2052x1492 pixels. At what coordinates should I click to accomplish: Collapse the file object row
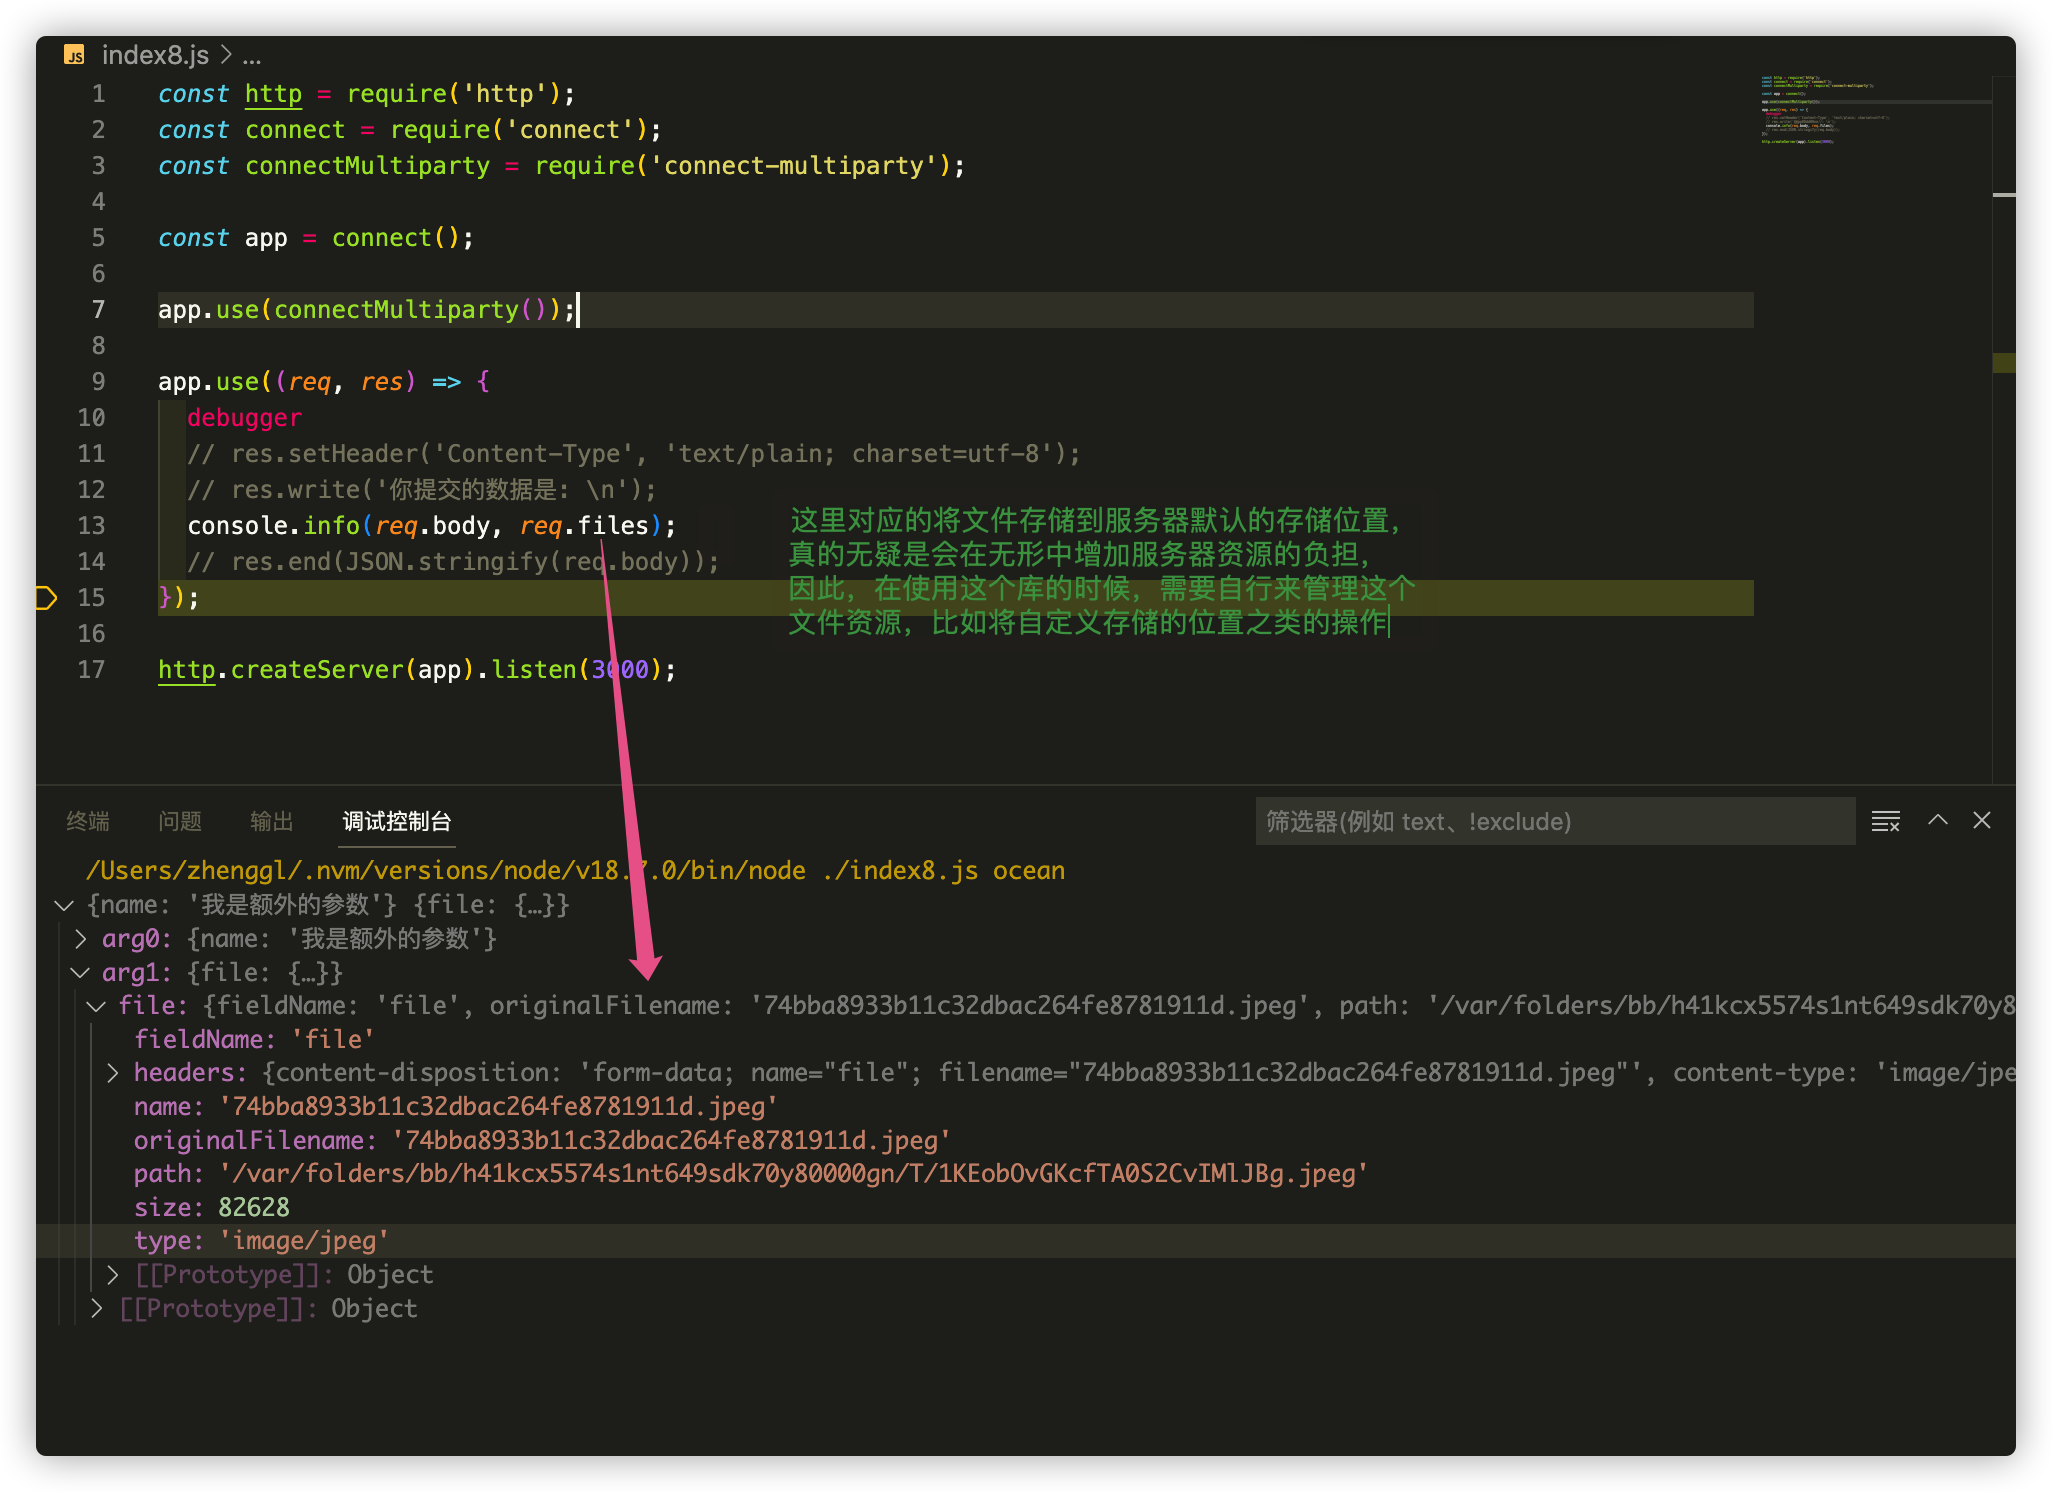point(97,1006)
